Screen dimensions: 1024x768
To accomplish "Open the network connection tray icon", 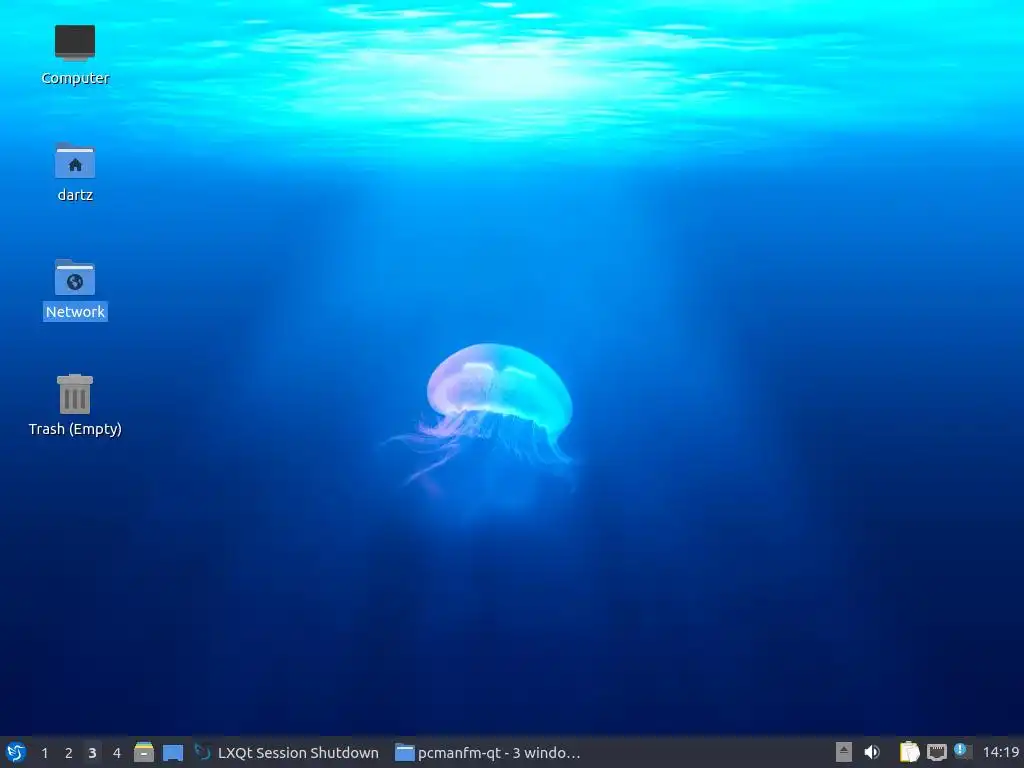I will [x=936, y=752].
